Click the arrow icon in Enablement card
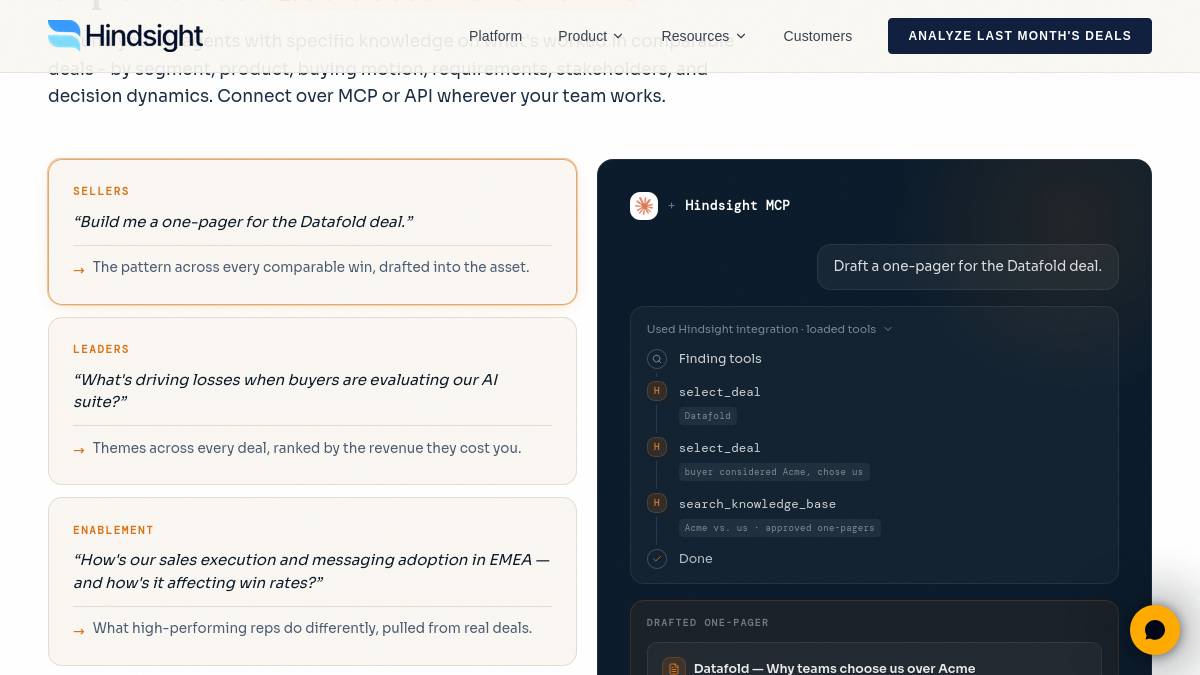The image size is (1200, 675). (79, 630)
